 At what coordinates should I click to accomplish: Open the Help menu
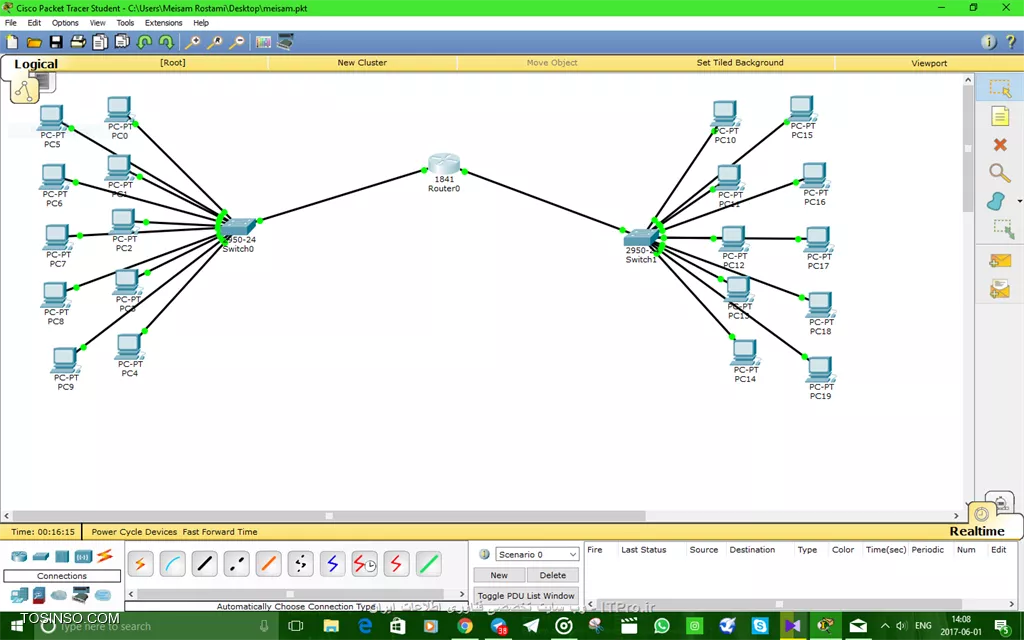pos(201,23)
